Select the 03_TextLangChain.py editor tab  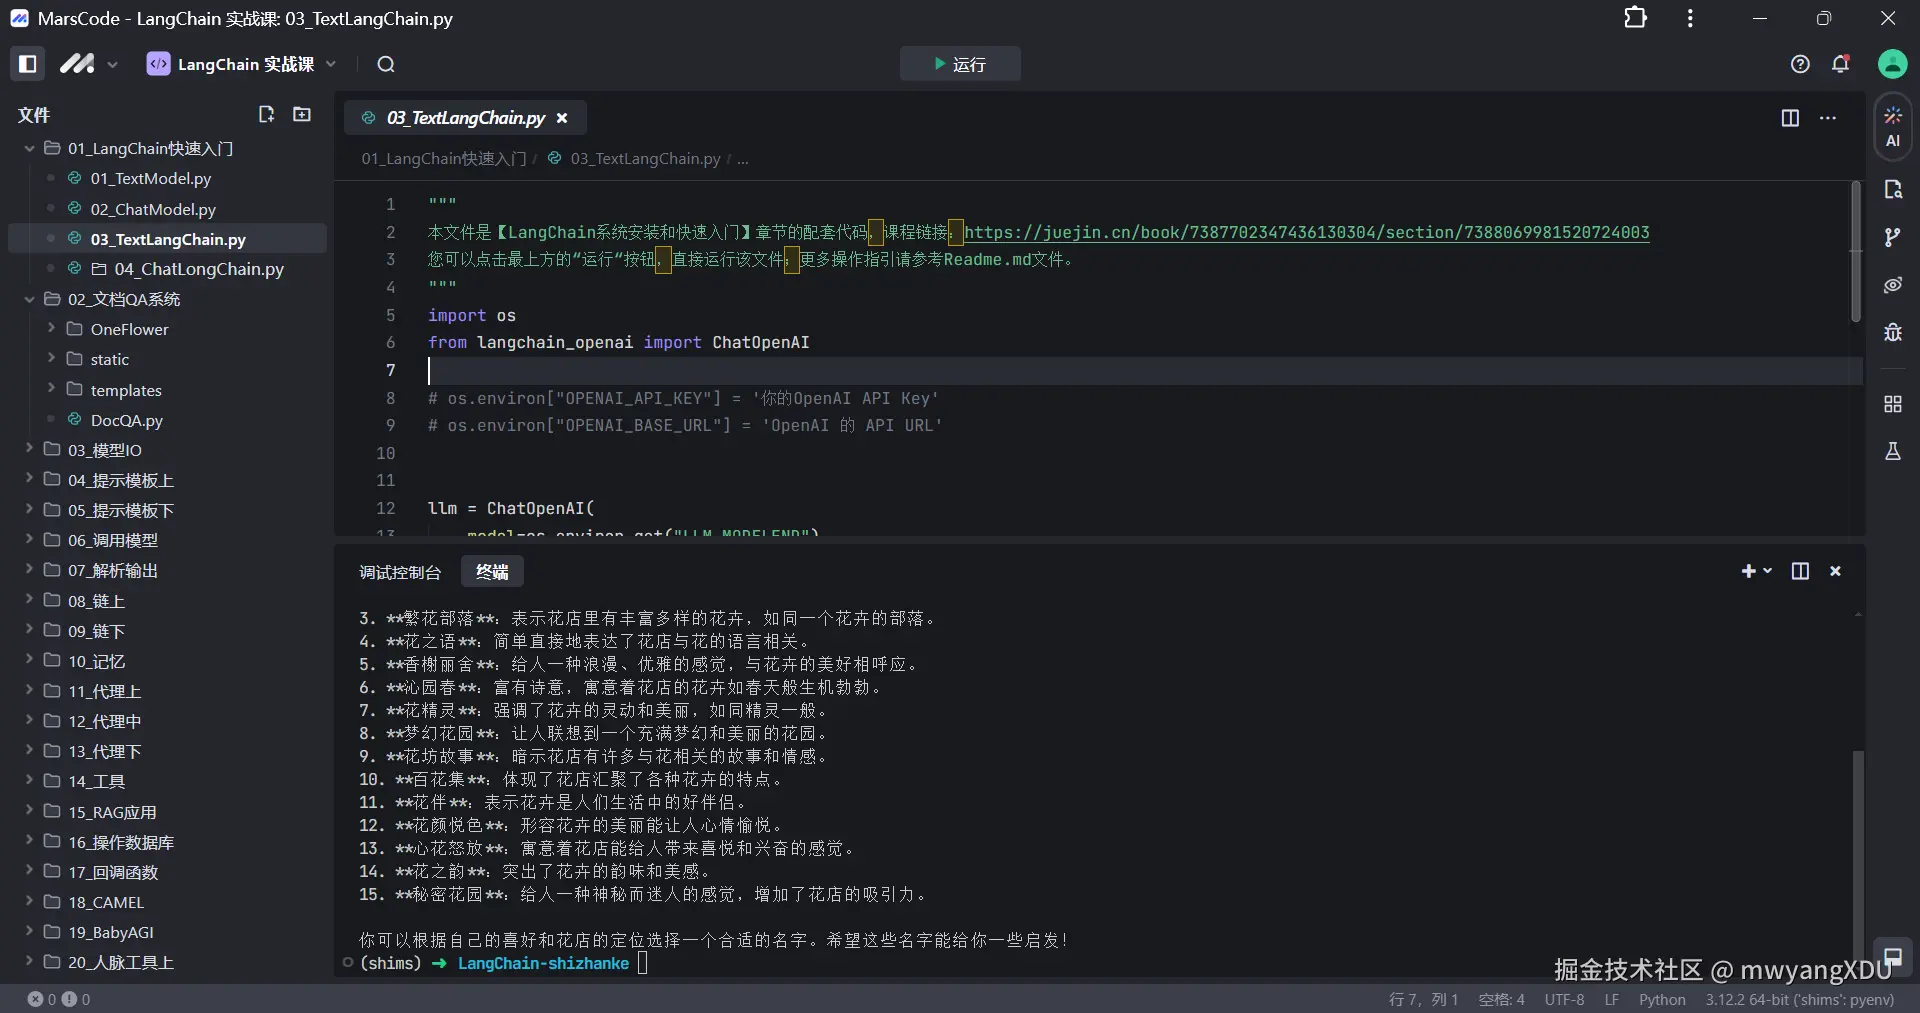[465, 118]
